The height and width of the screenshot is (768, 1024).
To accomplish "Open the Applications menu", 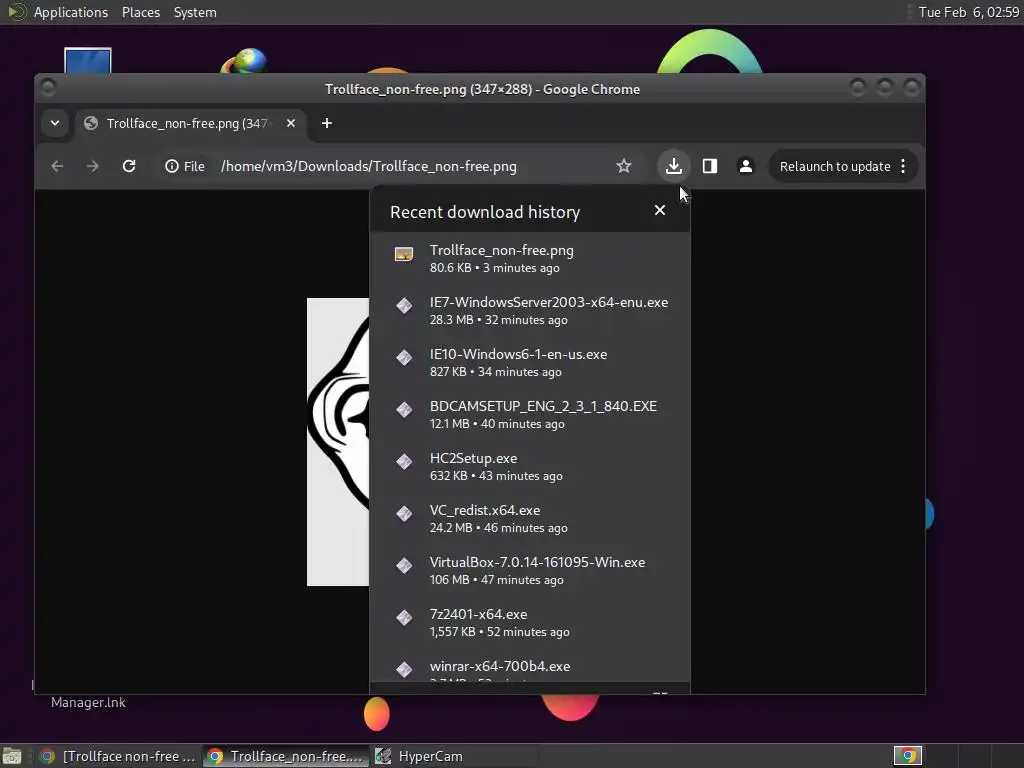I will [x=71, y=12].
